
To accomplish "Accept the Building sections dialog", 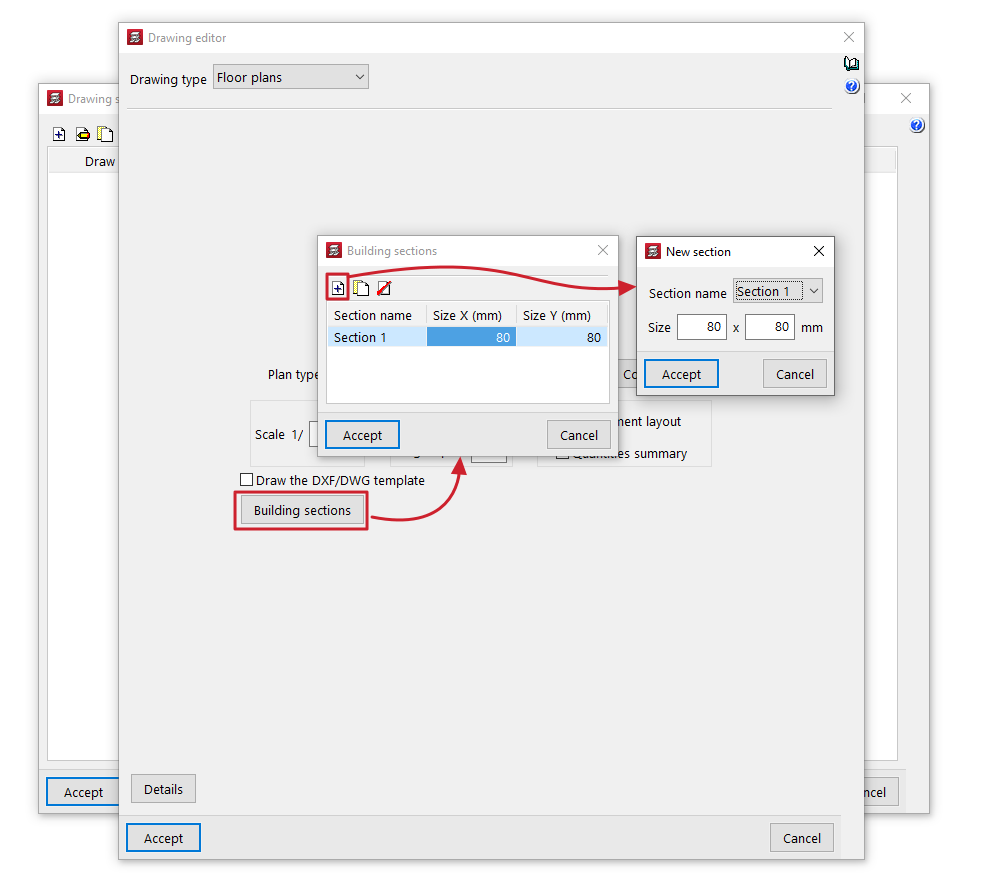I will 362,435.
